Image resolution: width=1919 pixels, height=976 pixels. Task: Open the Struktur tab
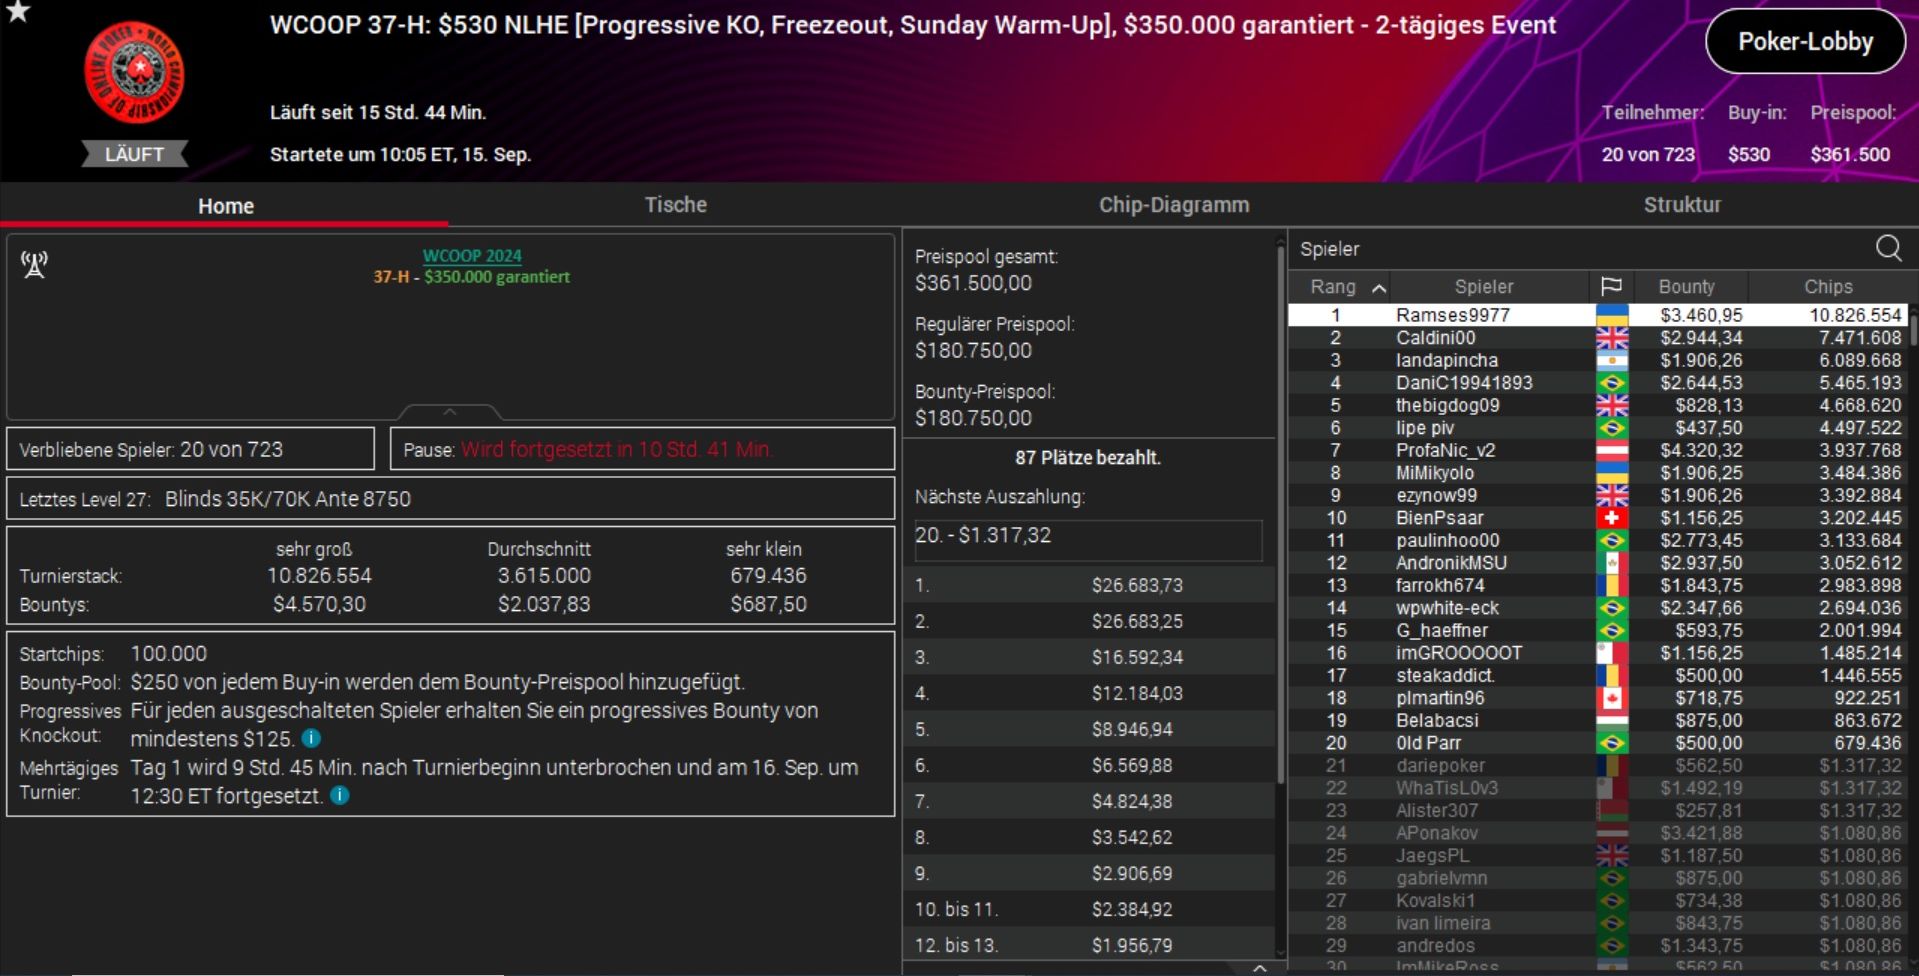click(1682, 205)
